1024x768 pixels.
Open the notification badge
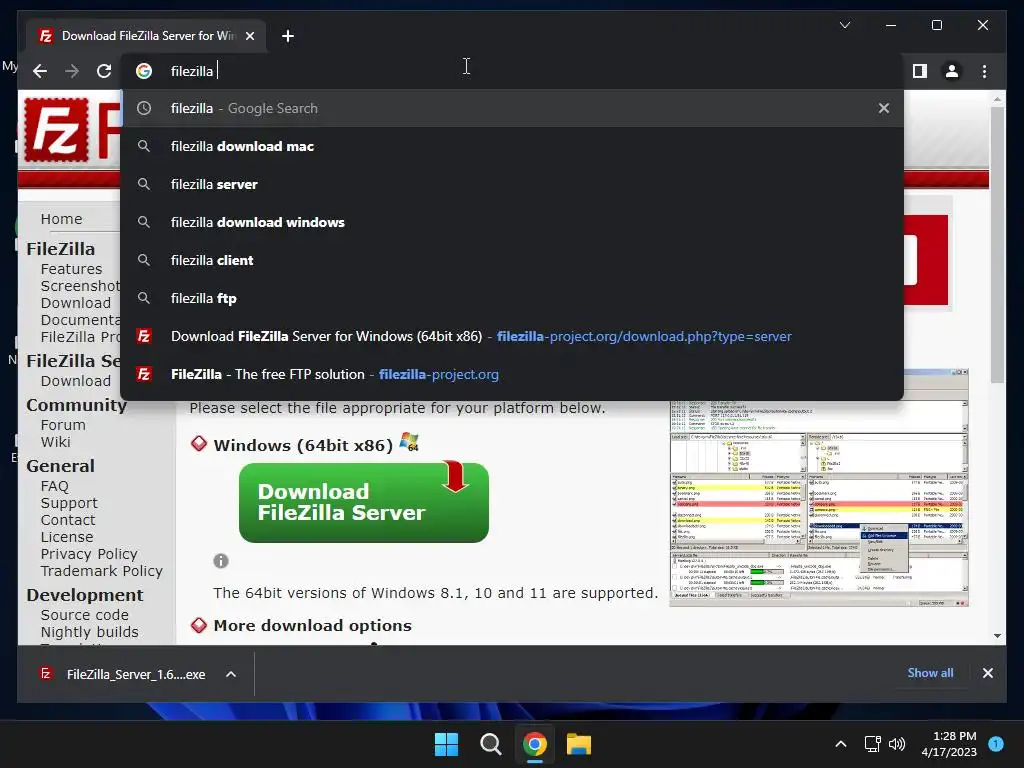tap(996, 744)
